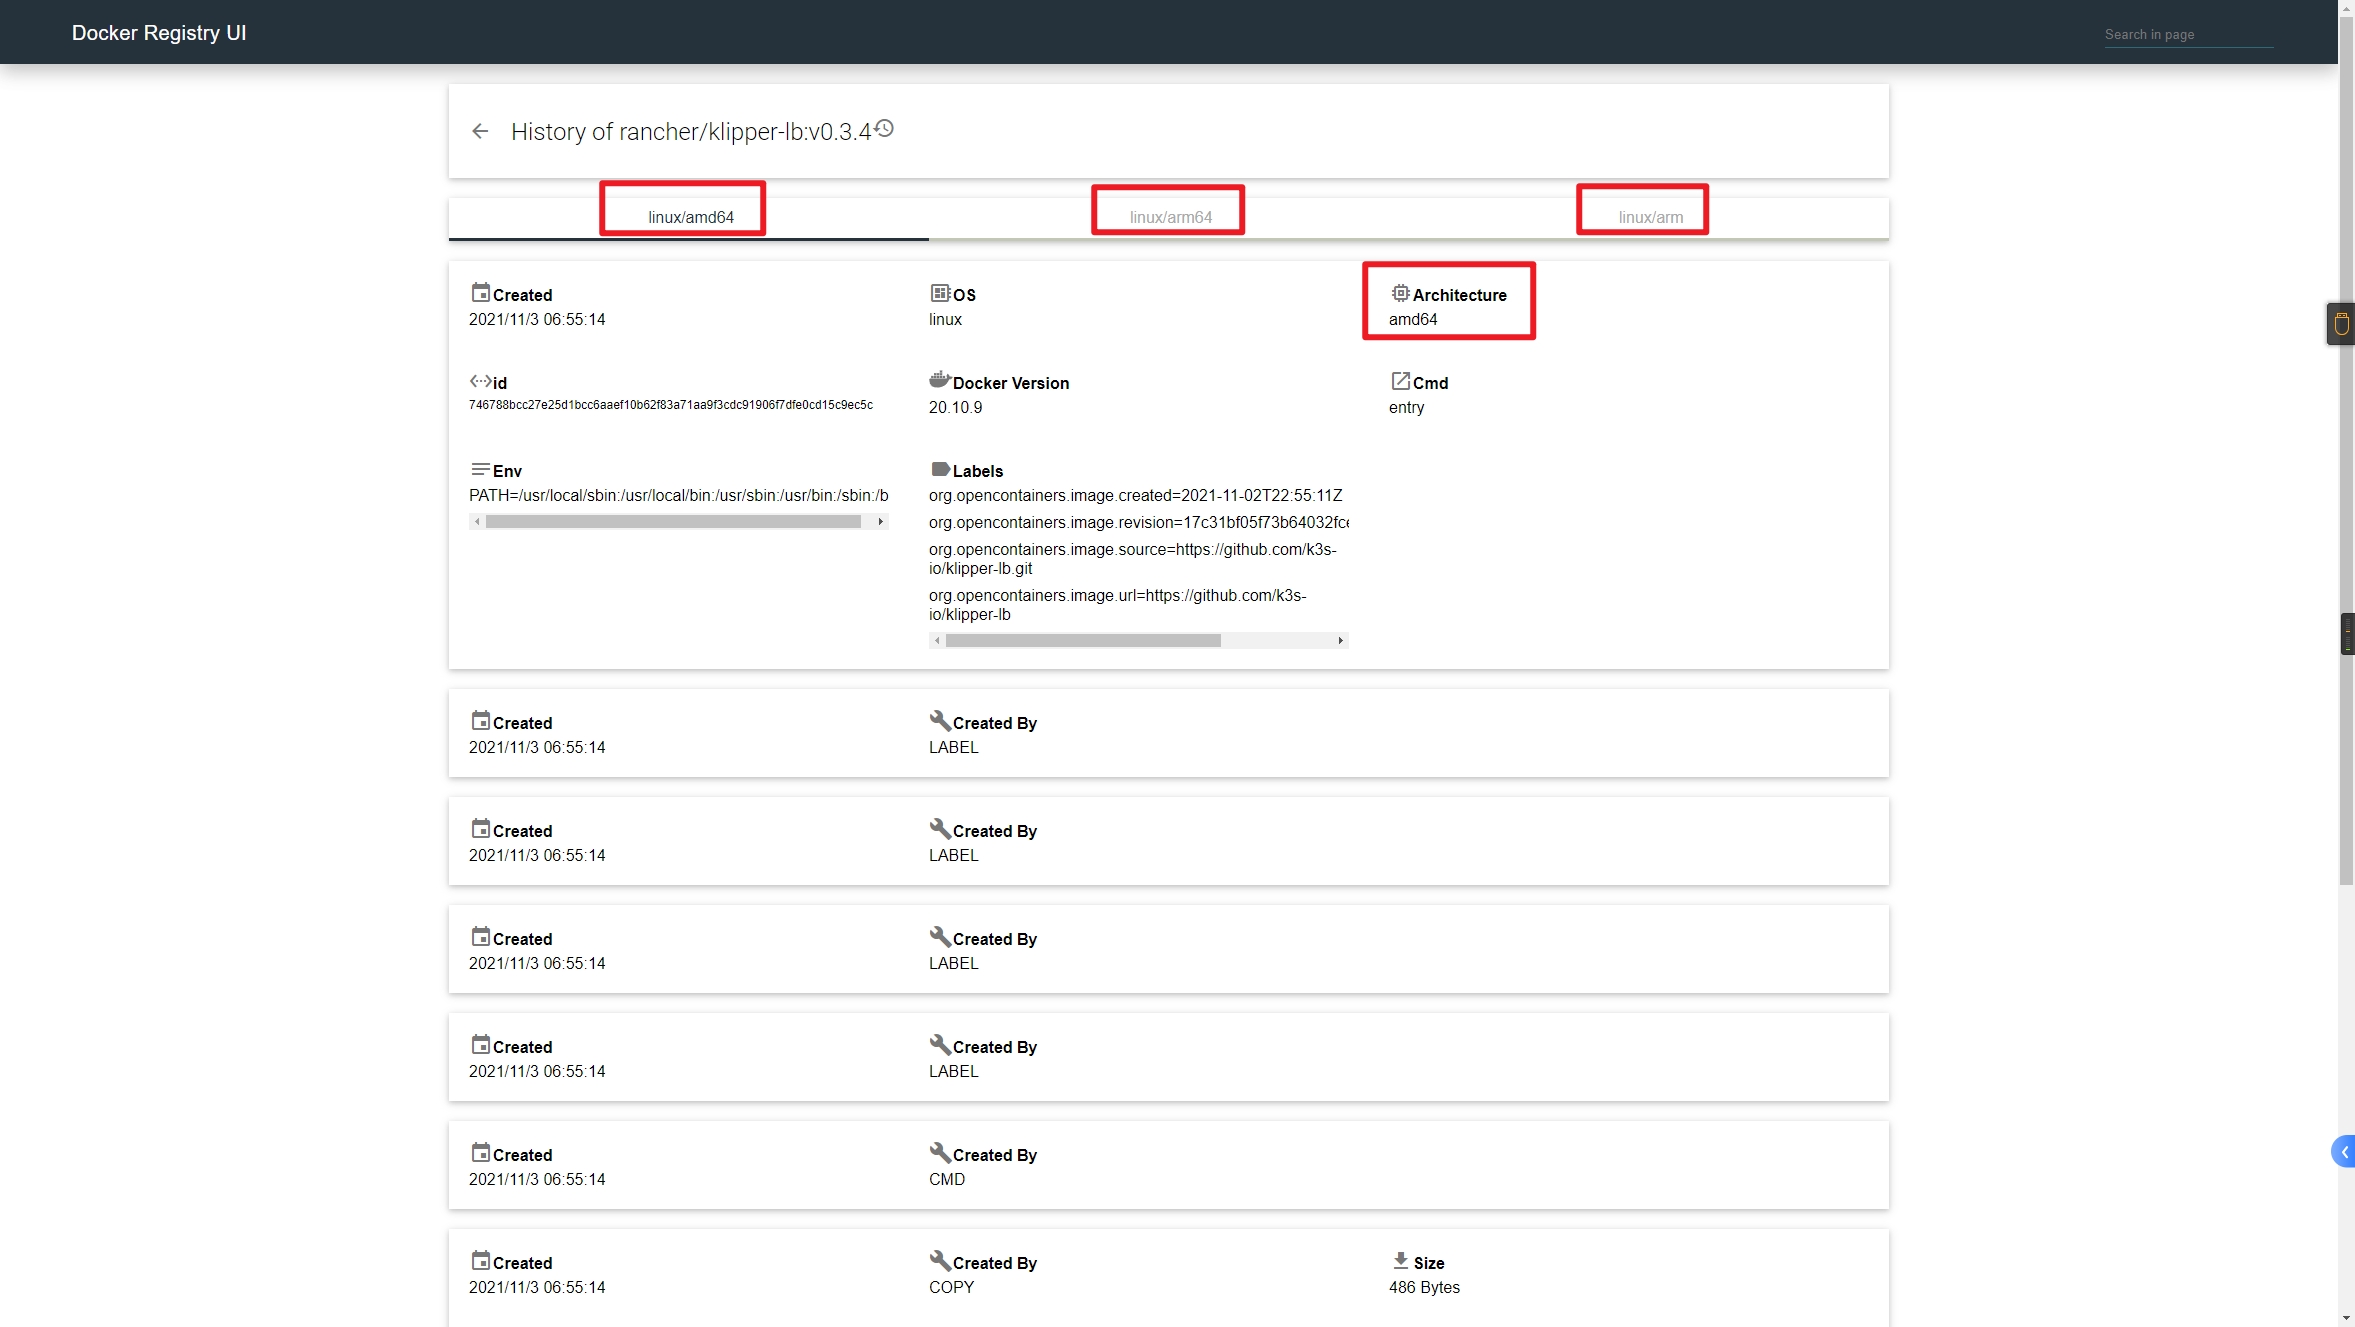Image resolution: width=2355 pixels, height=1327 pixels.
Task: Click the Env icon next to PATH
Action: pyautogui.click(x=479, y=469)
